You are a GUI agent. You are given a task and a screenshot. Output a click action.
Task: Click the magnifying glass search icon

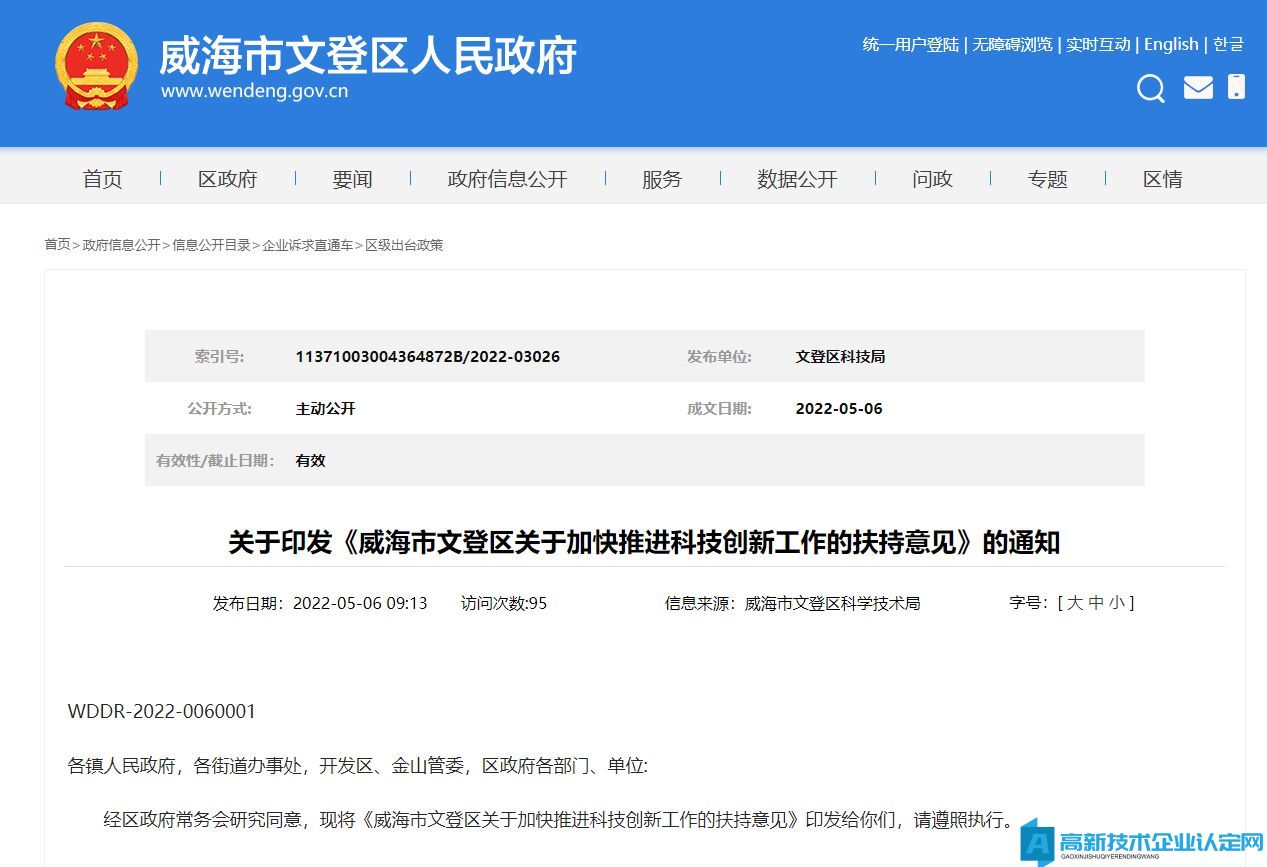1150,89
